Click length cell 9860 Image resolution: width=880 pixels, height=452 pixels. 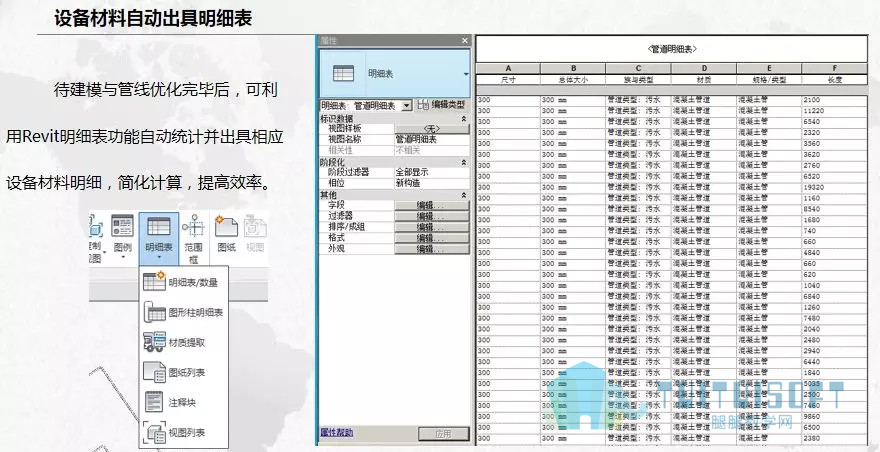[836, 417]
